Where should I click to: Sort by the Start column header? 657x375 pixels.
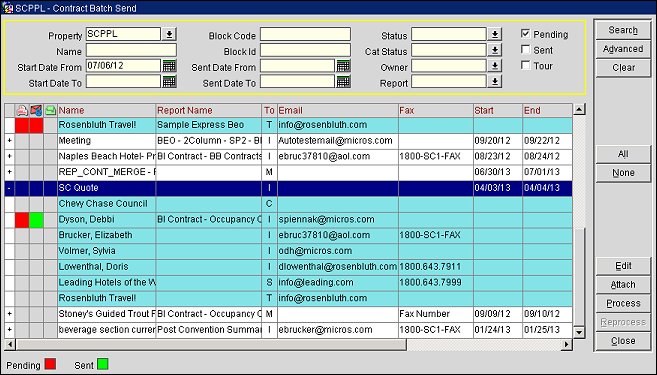498,111
